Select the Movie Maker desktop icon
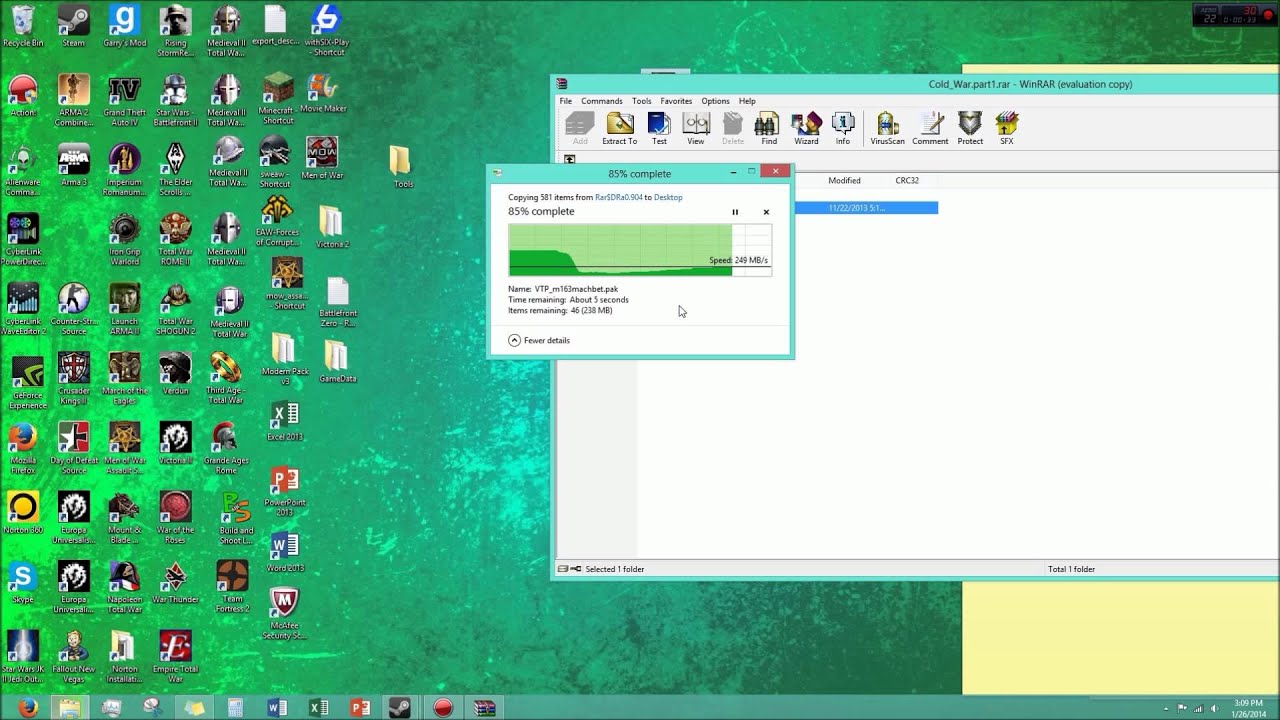The height and width of the screenshot is (720, 1280). [x=323, y=93]
